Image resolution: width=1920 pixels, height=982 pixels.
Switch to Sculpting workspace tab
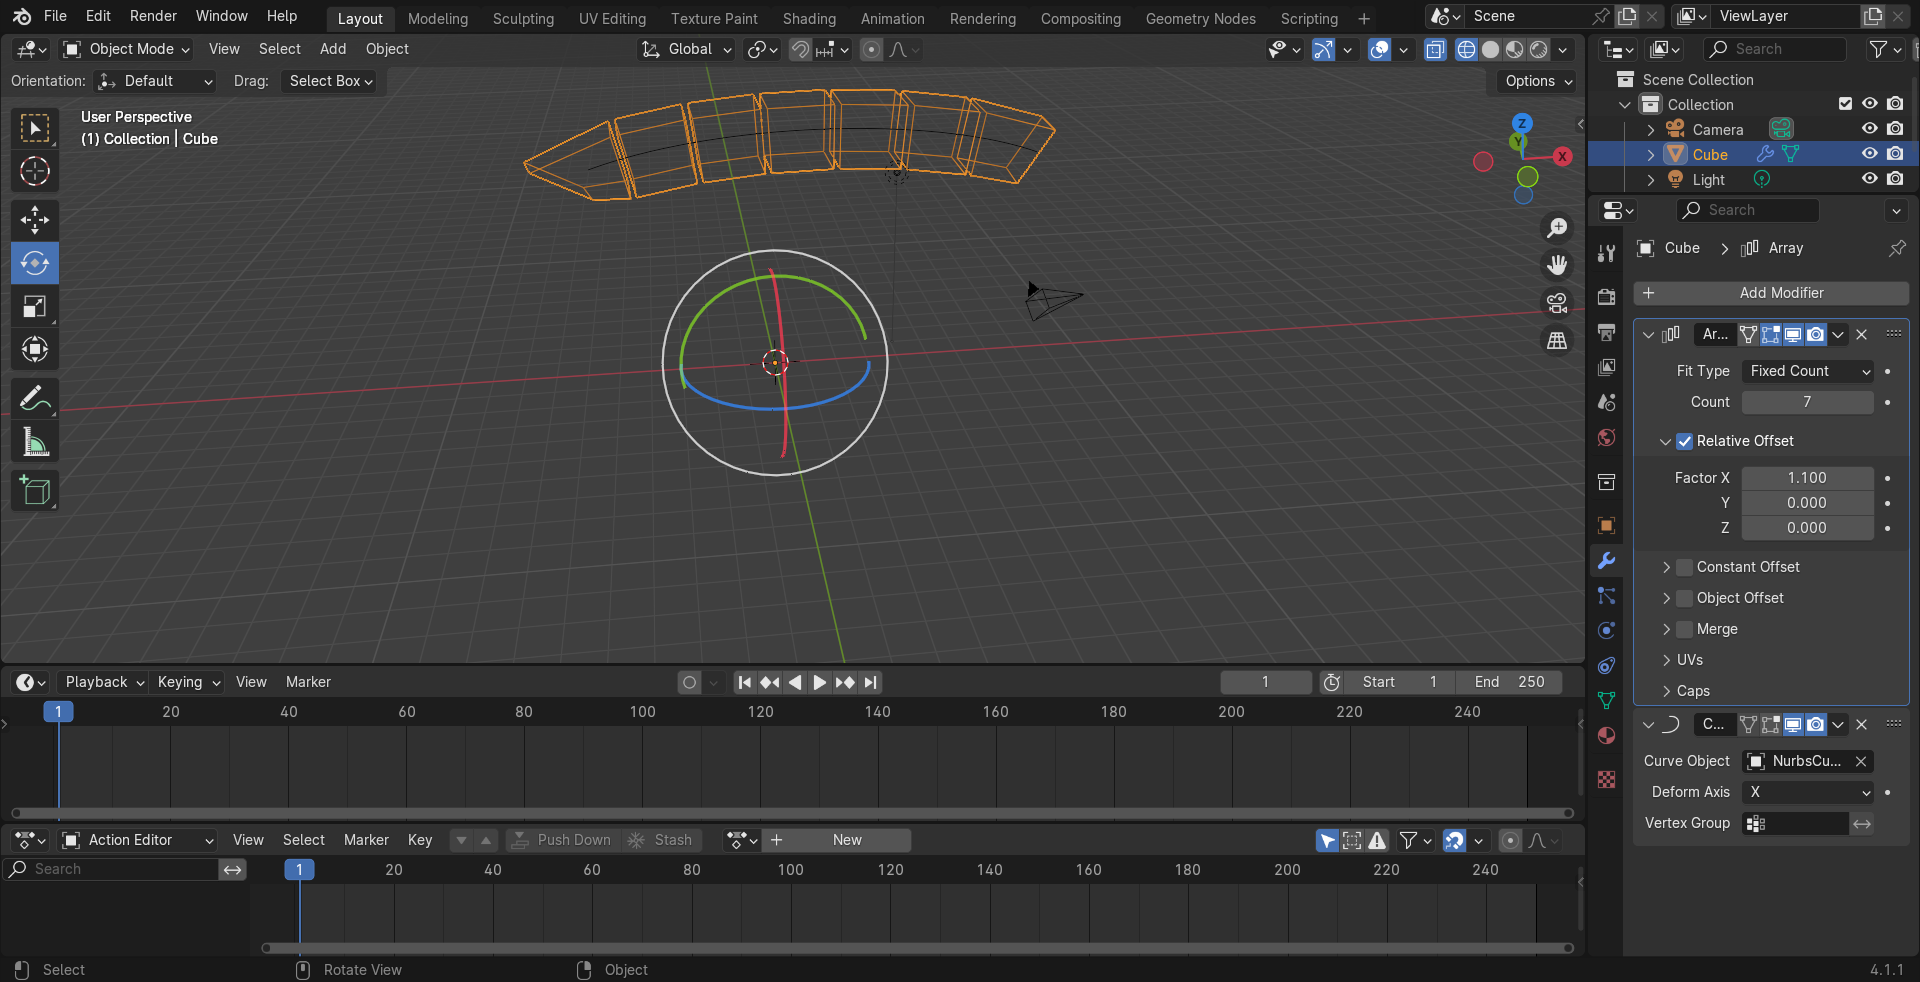tap(523, 18)
